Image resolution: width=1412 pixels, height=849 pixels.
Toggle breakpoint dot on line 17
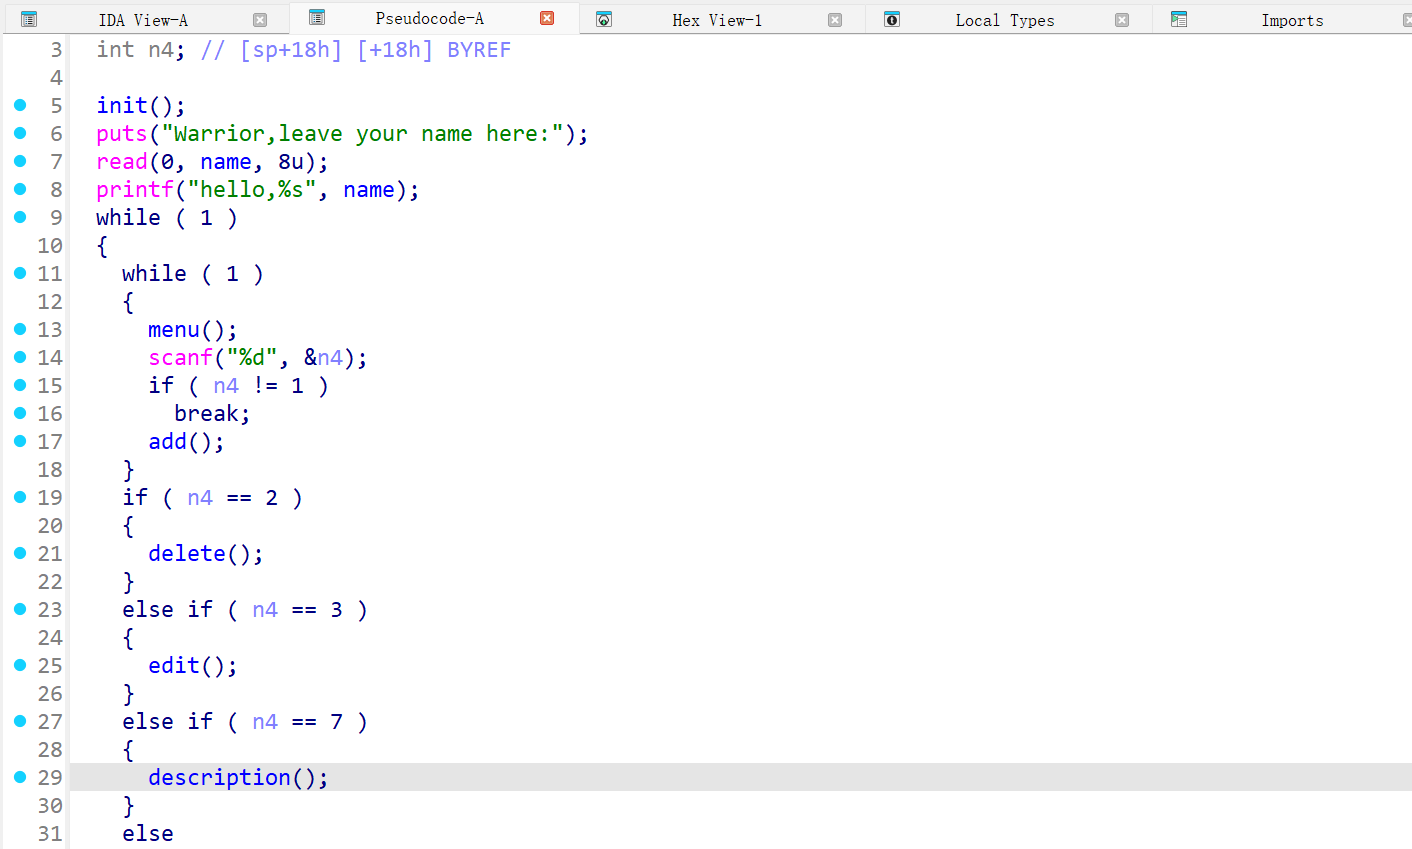click(x=20, y=441)
